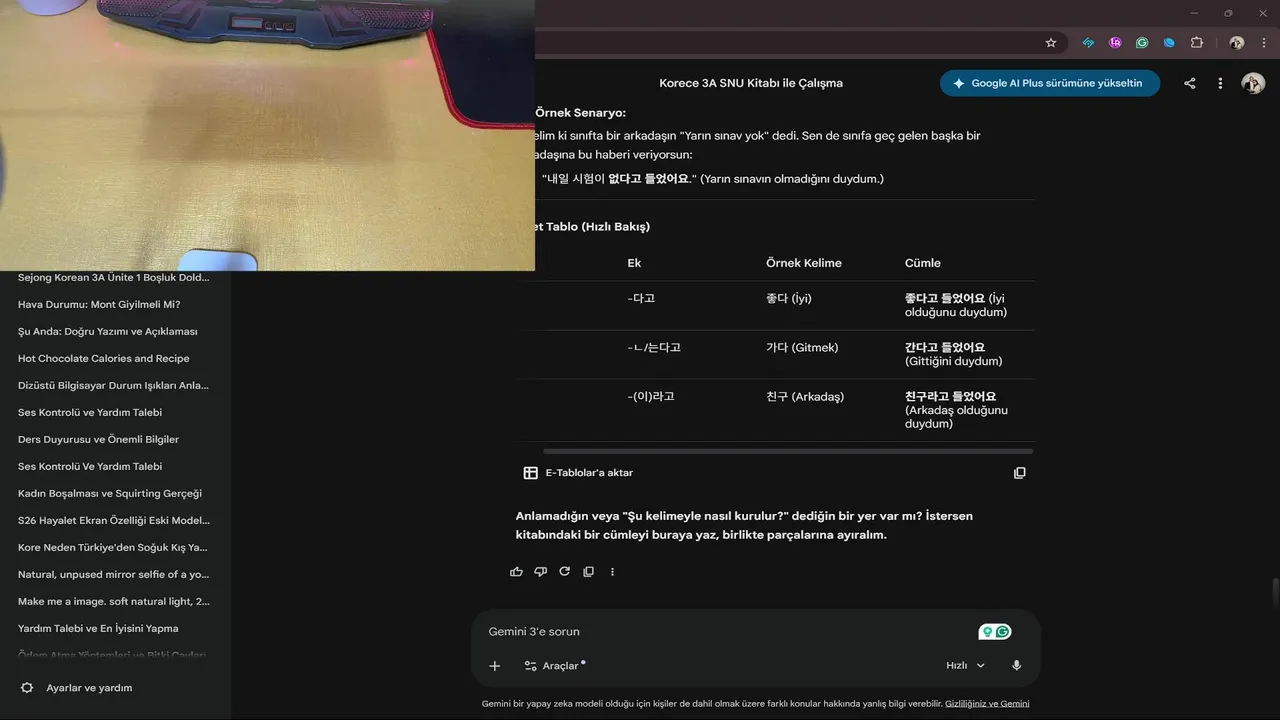Click cell 간다고 들었어요 (Gittiğini duydum)
The height and width of the screenshot is (720, 1280).
coord(953,354)
